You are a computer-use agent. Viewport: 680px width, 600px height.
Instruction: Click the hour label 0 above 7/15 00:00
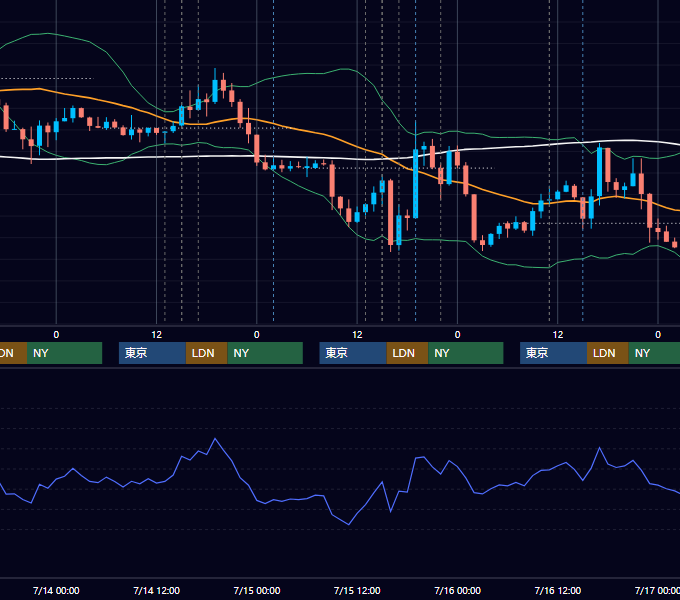(257, 335)
